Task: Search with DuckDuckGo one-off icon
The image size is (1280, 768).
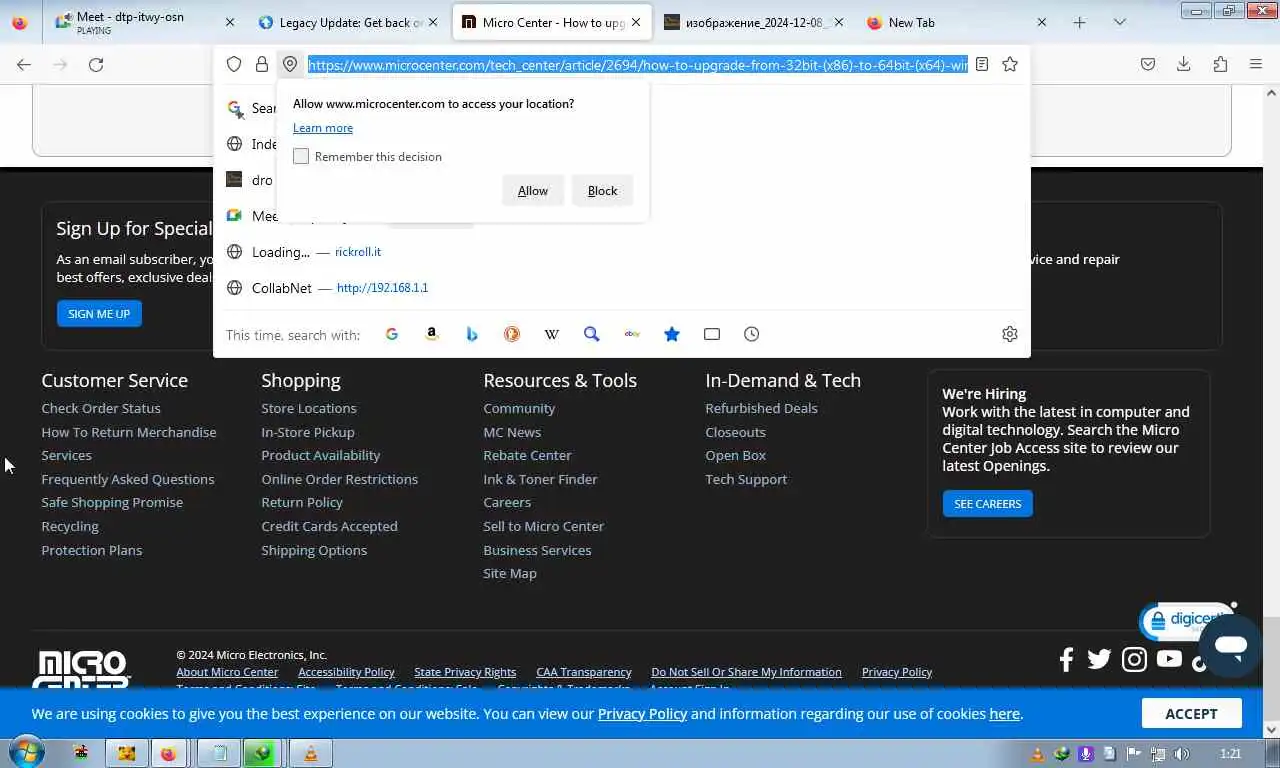Action: [x=512, y=334]
